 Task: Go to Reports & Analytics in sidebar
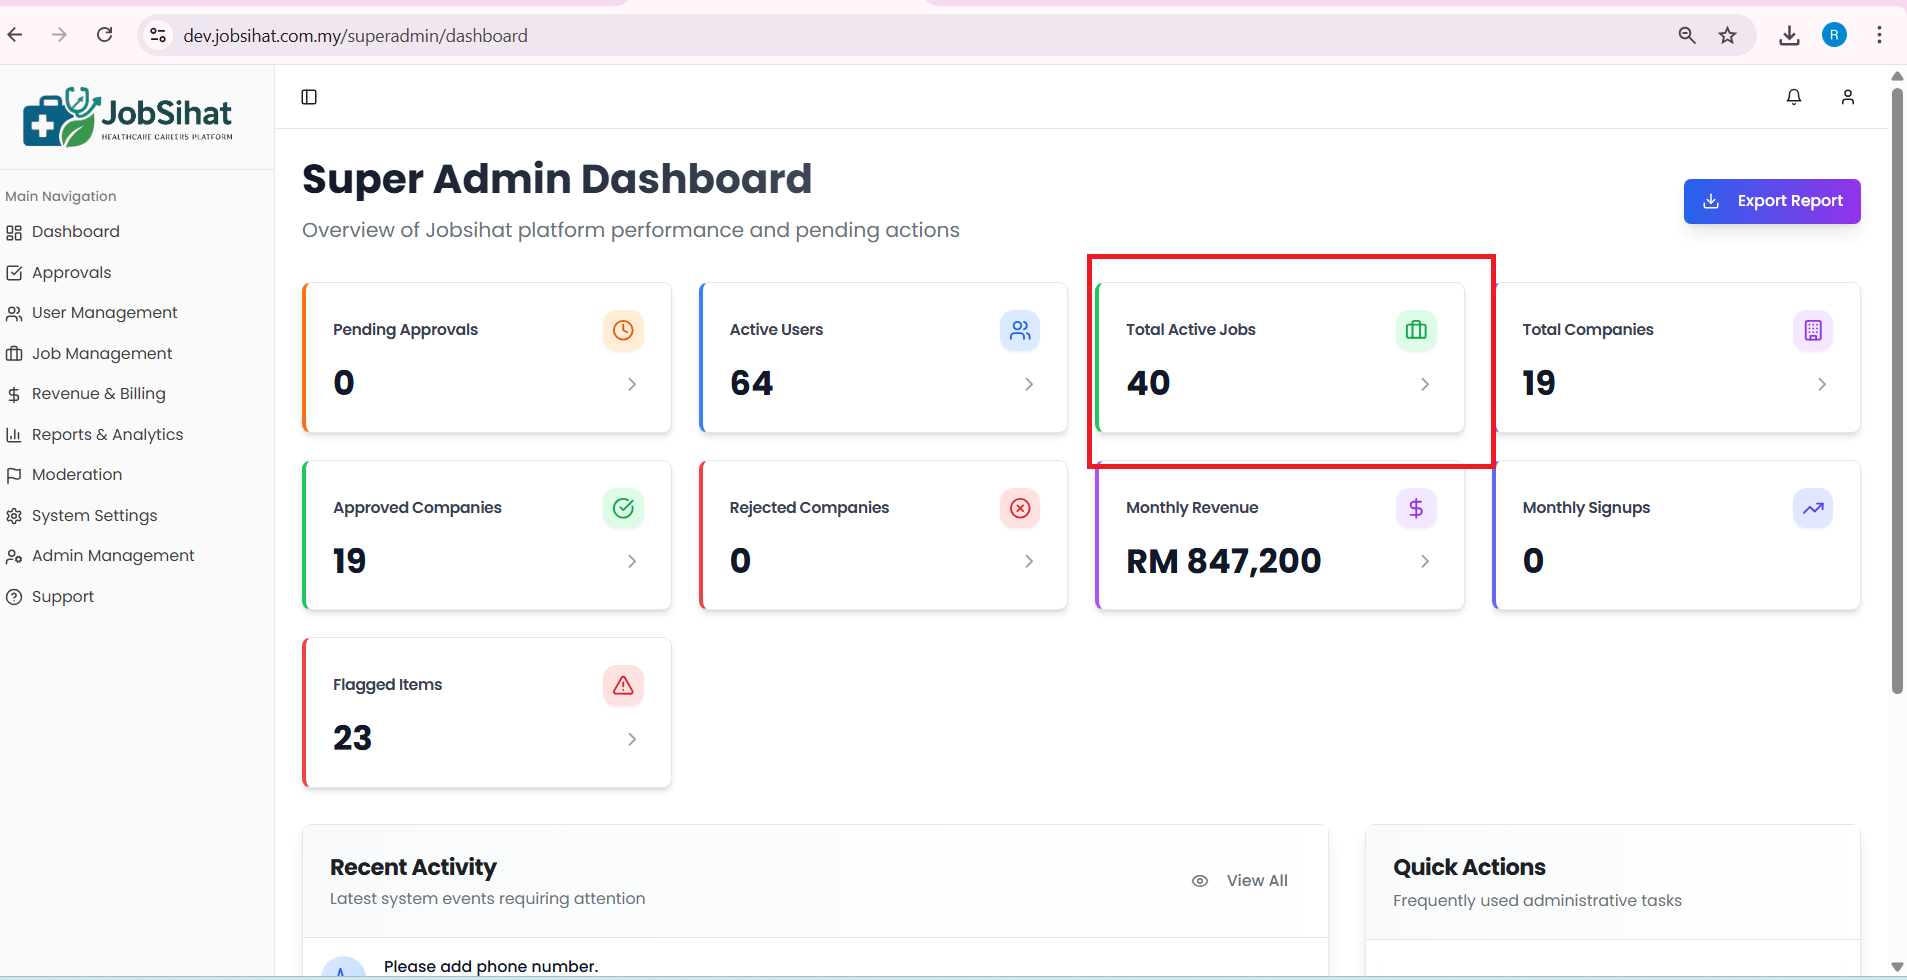(x=107, y=435)
